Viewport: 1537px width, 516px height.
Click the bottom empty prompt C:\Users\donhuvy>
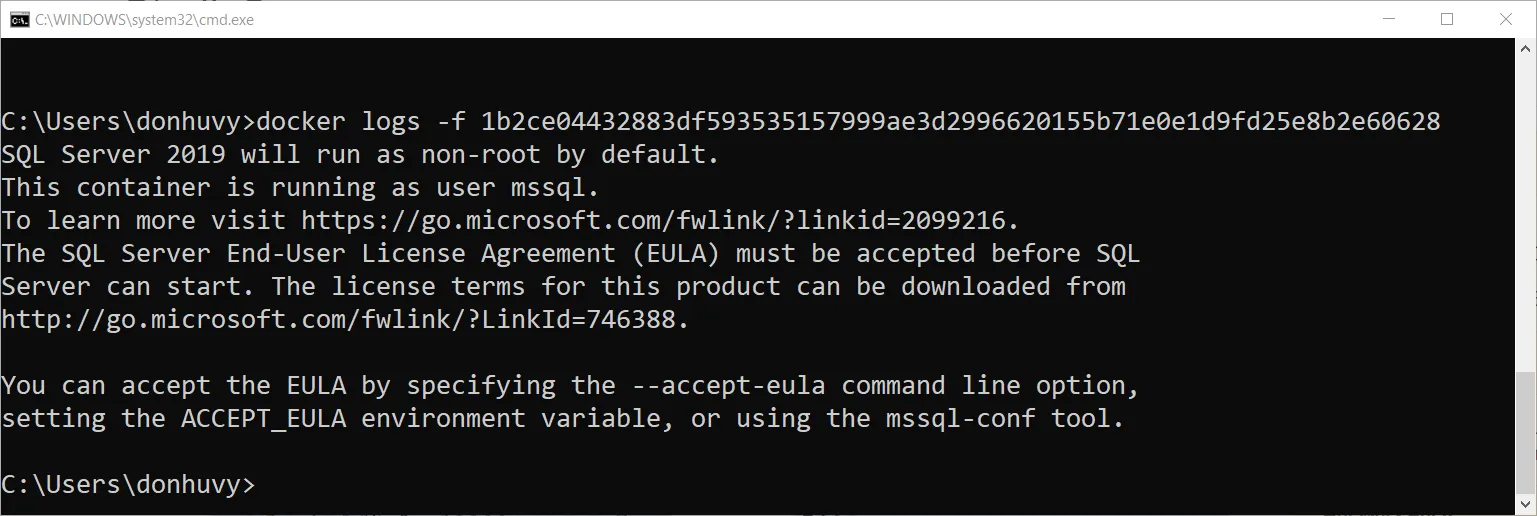[128, 485]
